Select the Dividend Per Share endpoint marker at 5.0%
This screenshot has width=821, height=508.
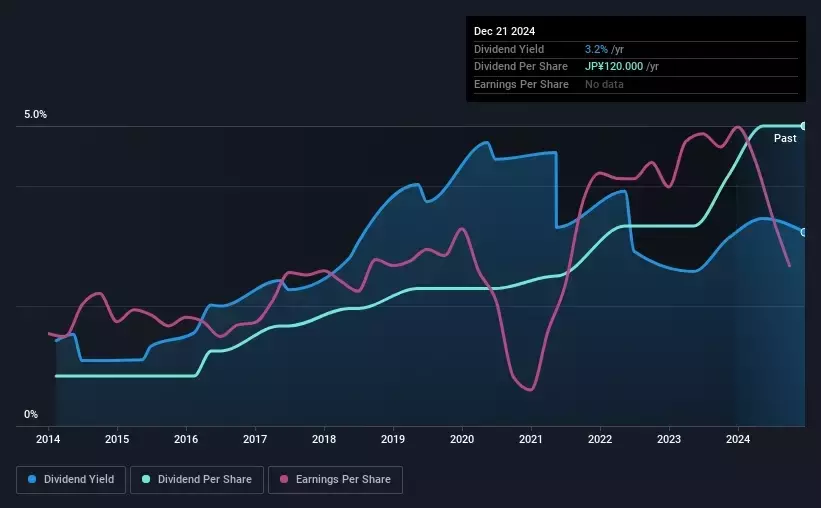pyautogui.click(x=803, y=126)
